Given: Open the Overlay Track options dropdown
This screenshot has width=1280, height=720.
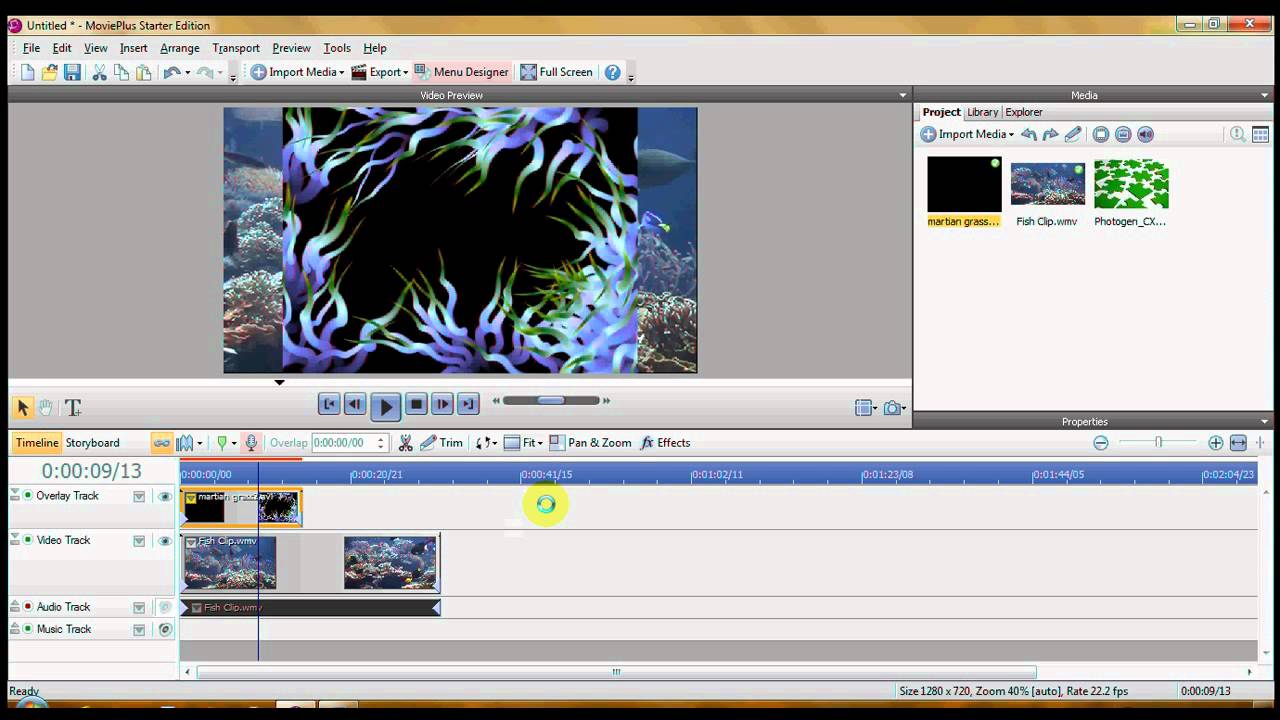Looking at the screenshot, I should click(139, 496).
